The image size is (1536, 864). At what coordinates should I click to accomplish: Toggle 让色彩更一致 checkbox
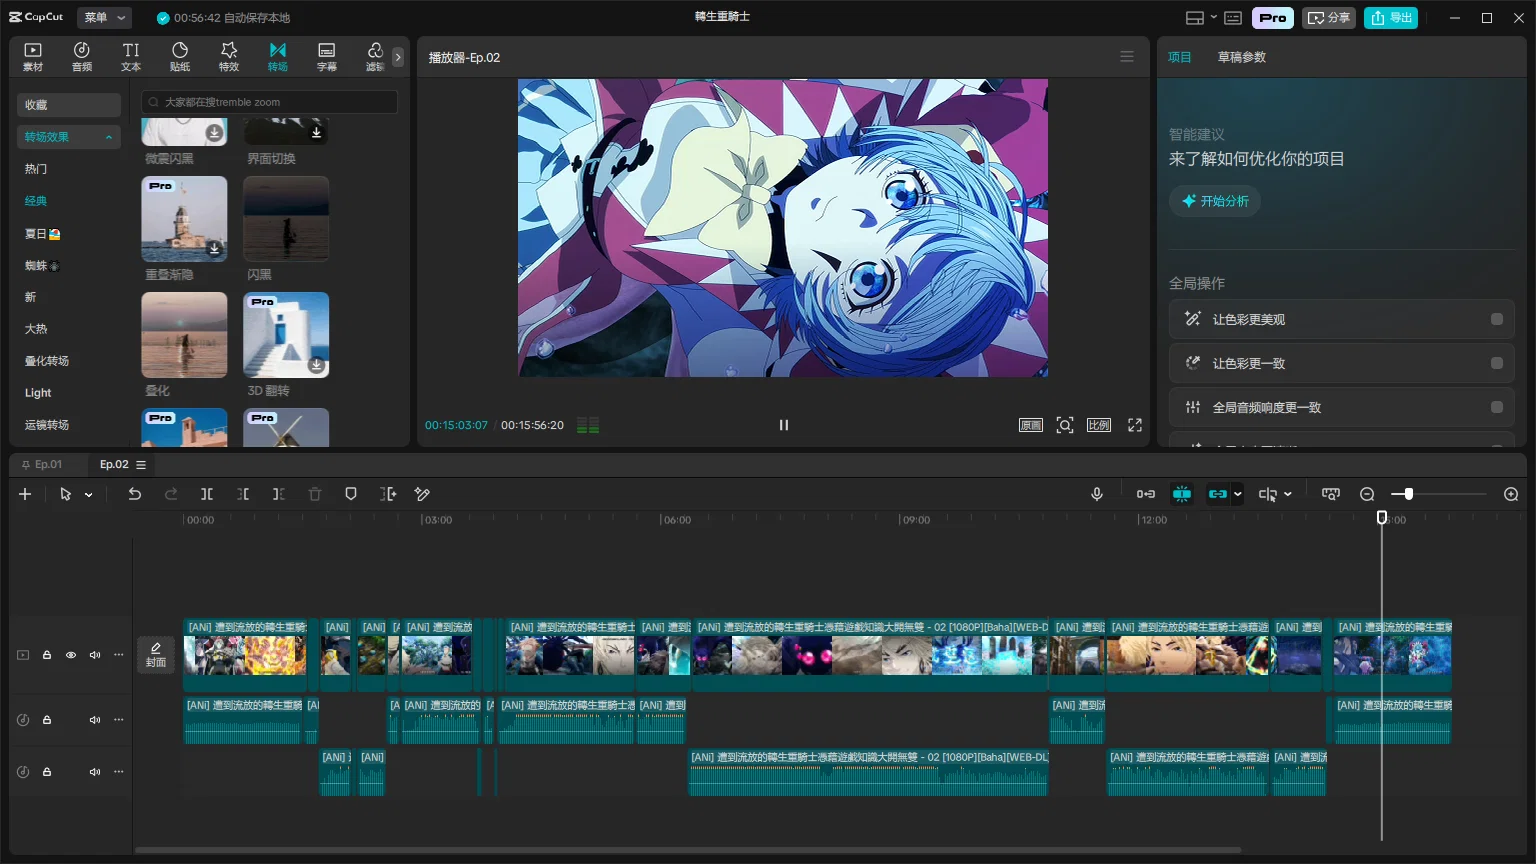click(1497, 363)
